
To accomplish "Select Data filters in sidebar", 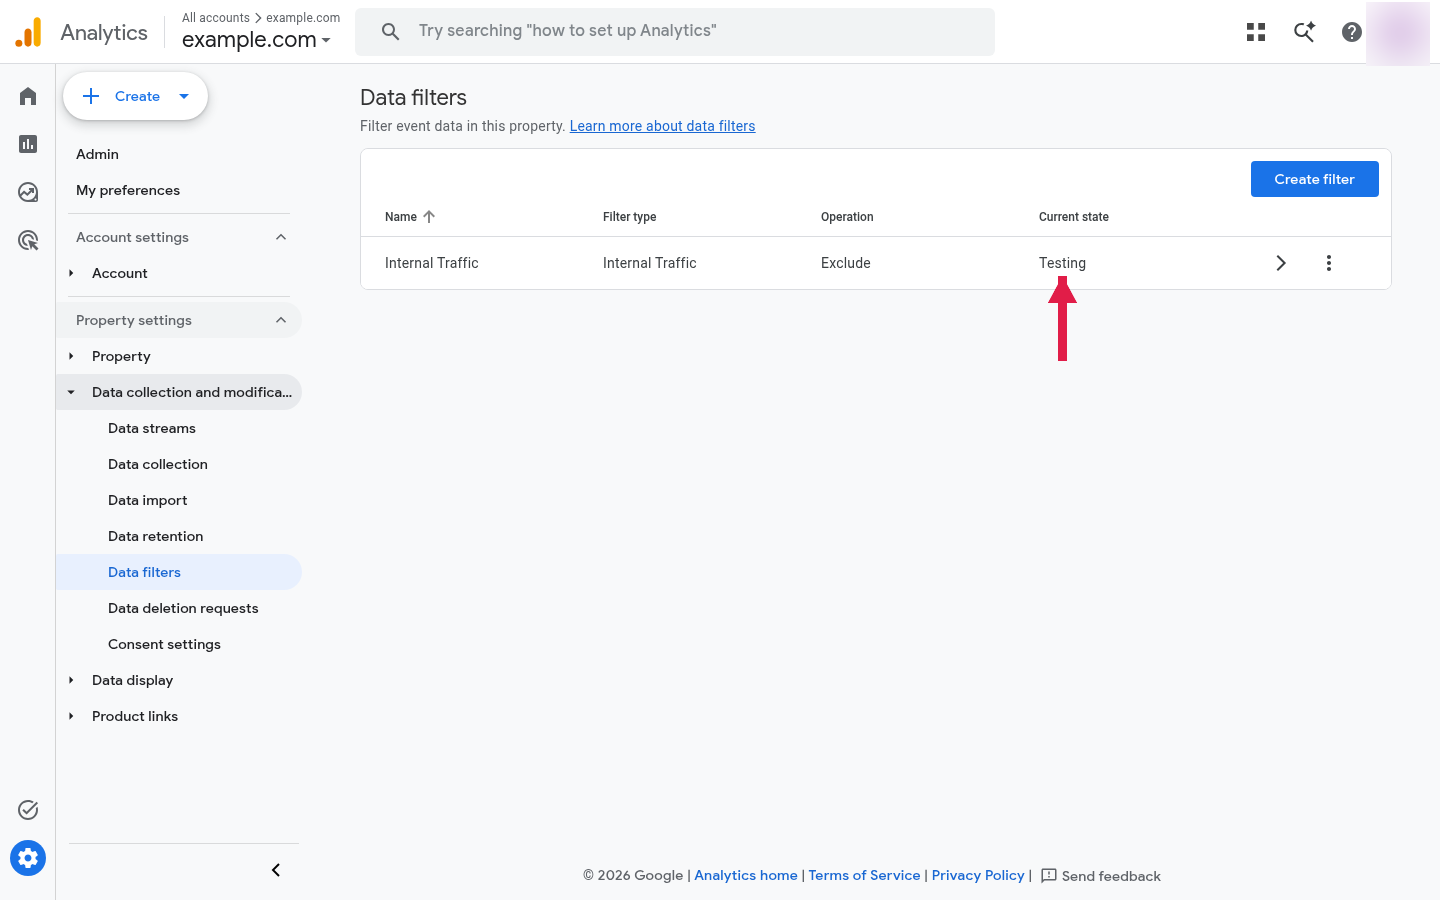I will 179,572.
